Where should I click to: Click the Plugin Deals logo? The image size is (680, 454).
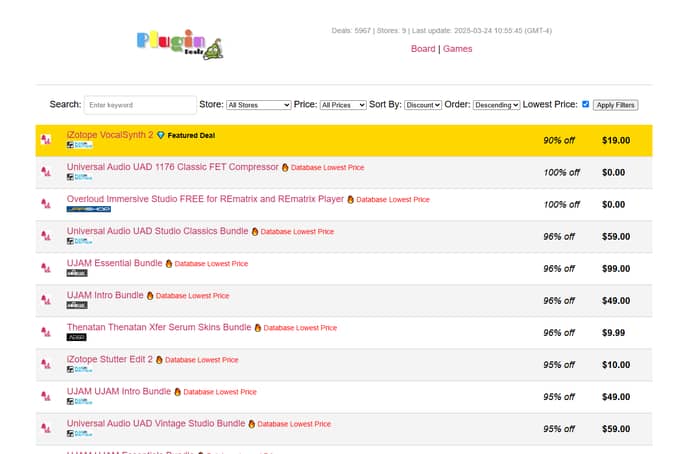(180, 44)
